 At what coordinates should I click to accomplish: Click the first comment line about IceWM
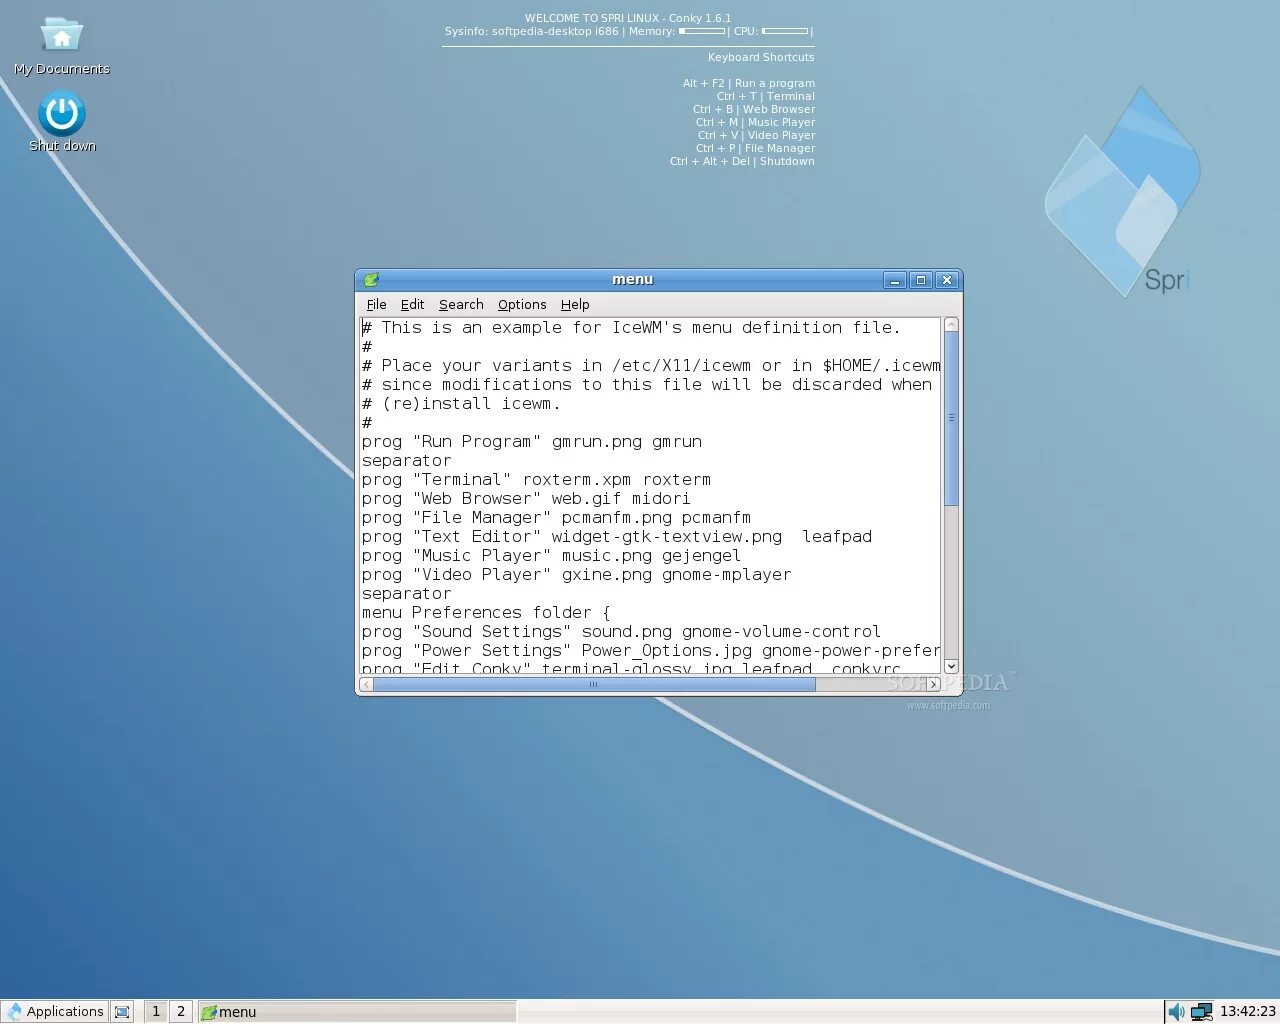click(632, 328)
